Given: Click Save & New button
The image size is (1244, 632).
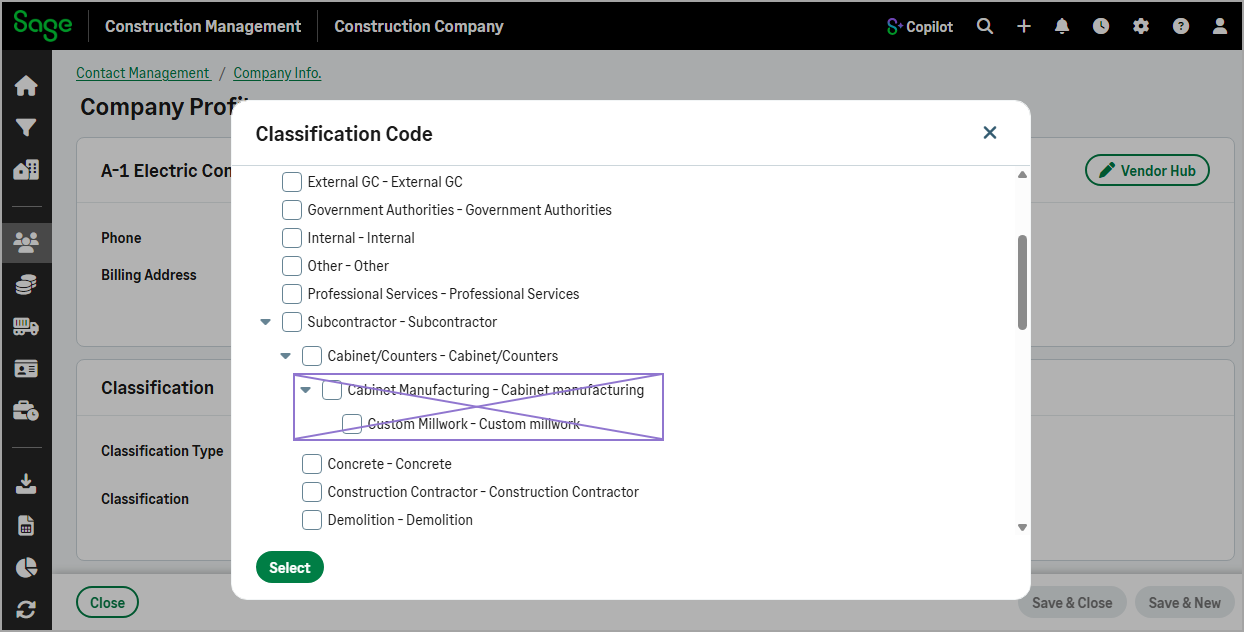Looking at the screenshot, I should coord(1184,603).
